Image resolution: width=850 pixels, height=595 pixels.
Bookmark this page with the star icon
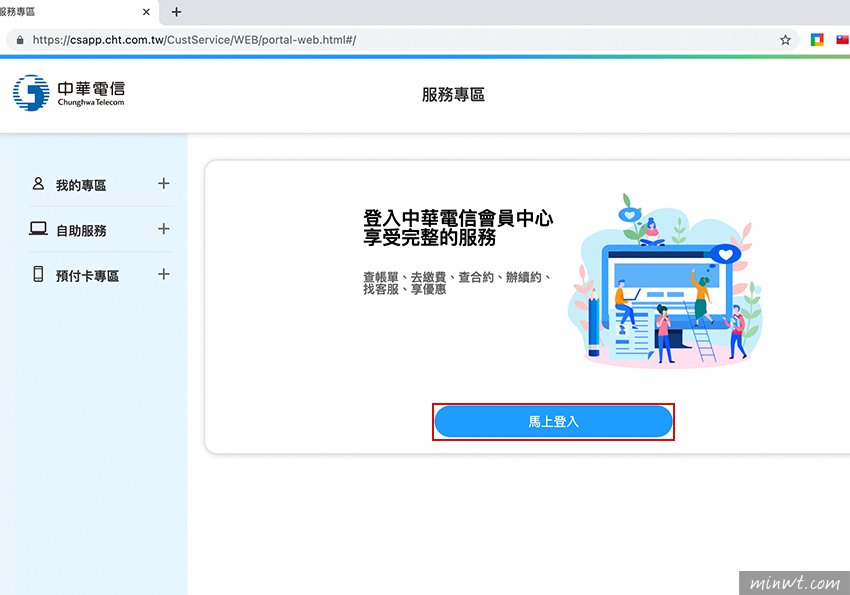click(x=785, y=40)
